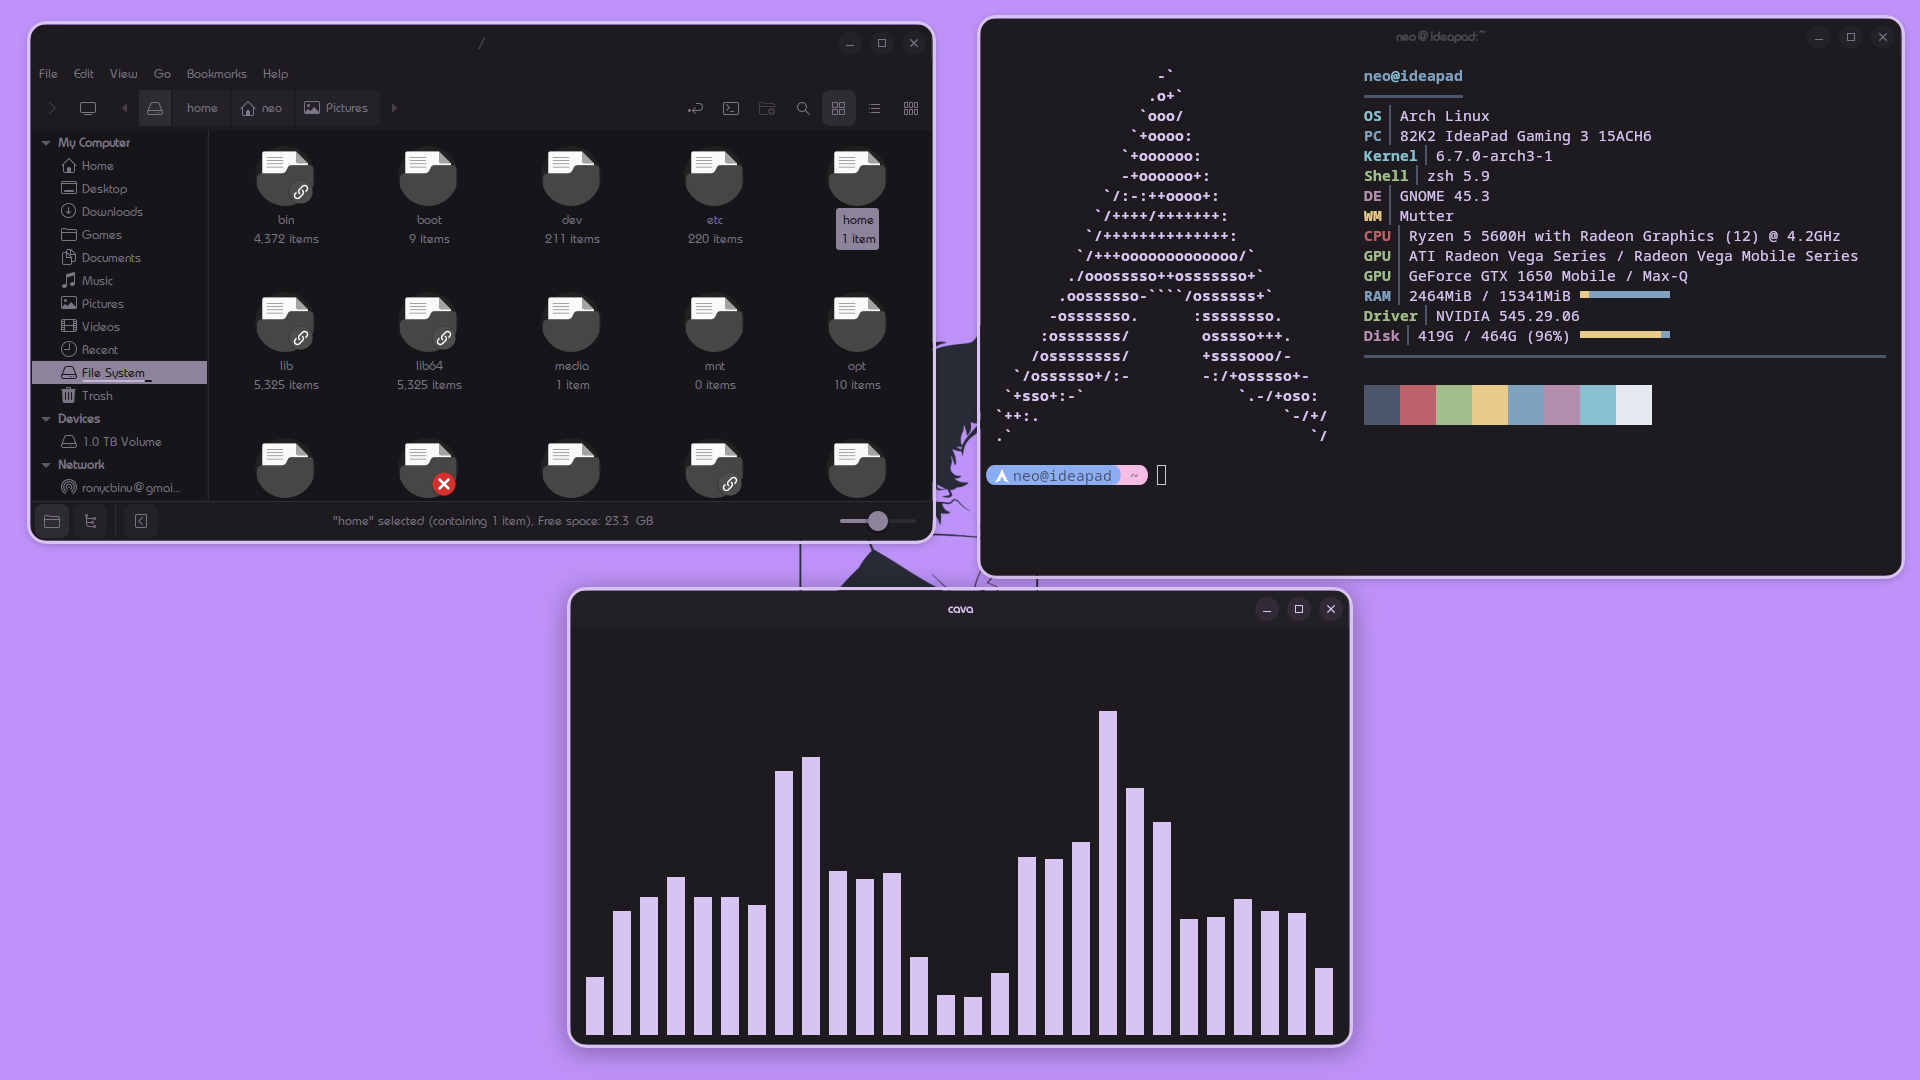The width and height of the screenshot is (1920, 1080).
Task: Toggle location entry icon in toolbar
Action: 695,108
